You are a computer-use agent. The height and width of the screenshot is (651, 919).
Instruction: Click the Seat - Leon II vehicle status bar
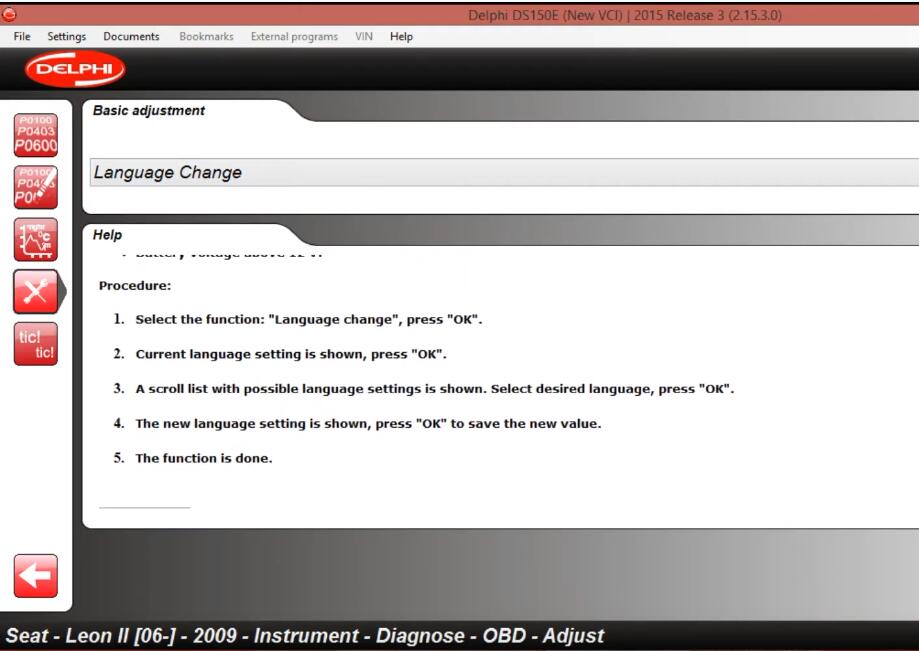305,635
